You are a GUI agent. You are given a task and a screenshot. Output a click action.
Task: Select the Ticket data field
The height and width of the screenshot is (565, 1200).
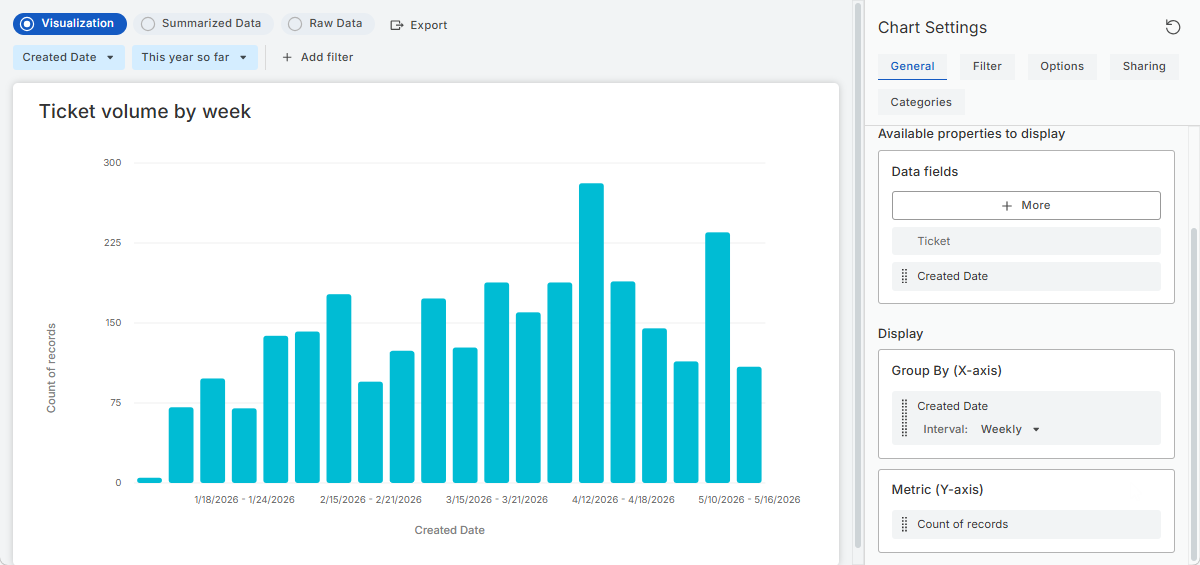coord(1026,241)
